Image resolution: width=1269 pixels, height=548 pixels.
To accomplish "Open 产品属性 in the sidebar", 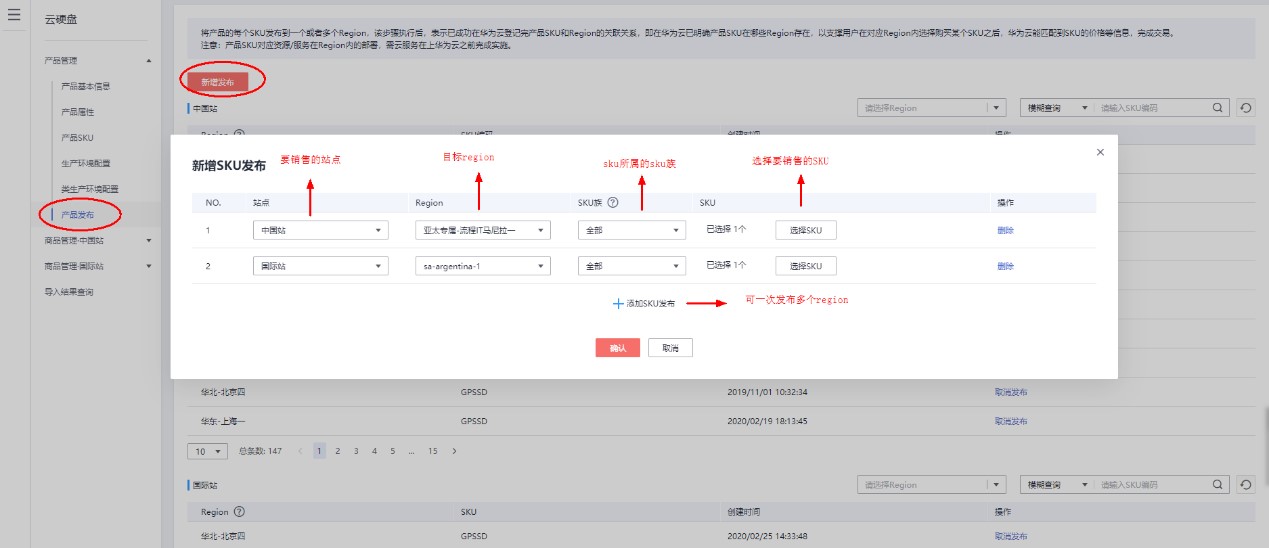I will (x=77, y=111).
